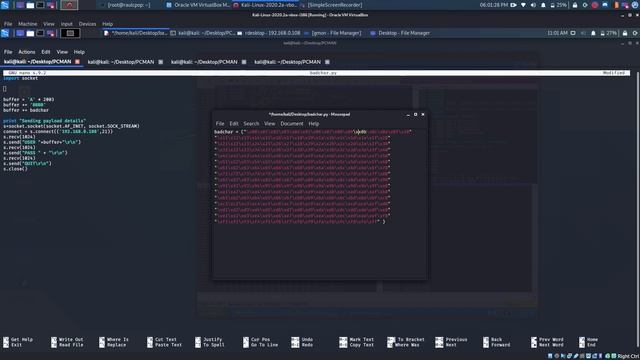
Task: Open host panel terminal launcher icon
Action: [40, 5]
